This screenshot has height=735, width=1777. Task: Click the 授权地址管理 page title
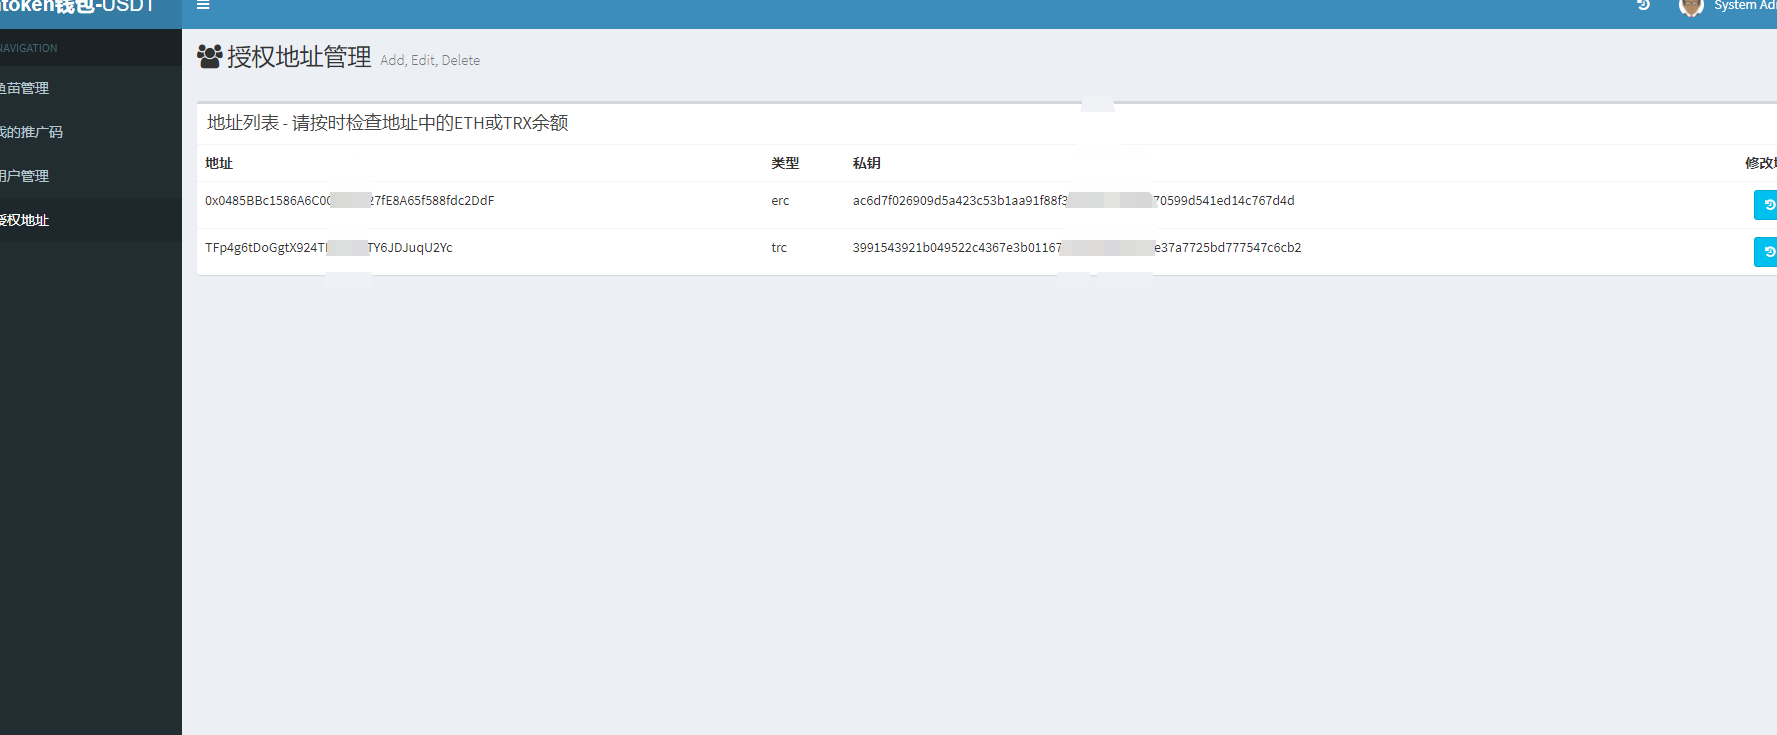[x=299, y=57]
